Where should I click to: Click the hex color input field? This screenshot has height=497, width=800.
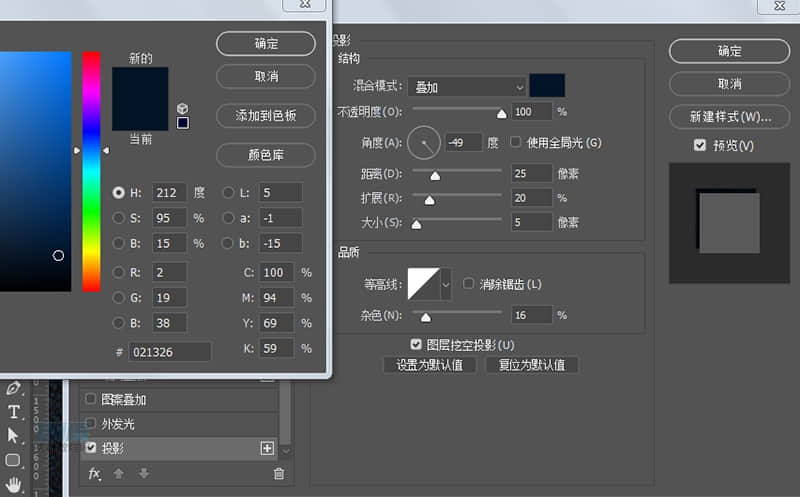click(169, 352)
